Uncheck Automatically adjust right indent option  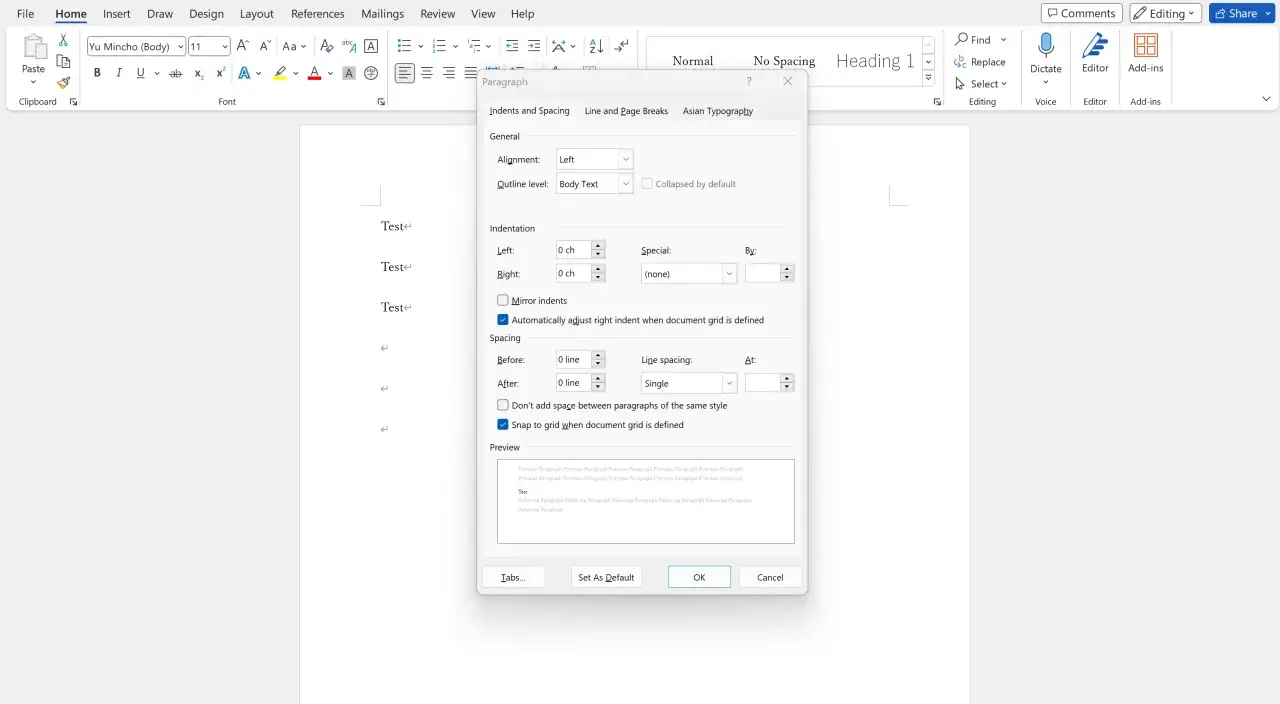[503, 320]
